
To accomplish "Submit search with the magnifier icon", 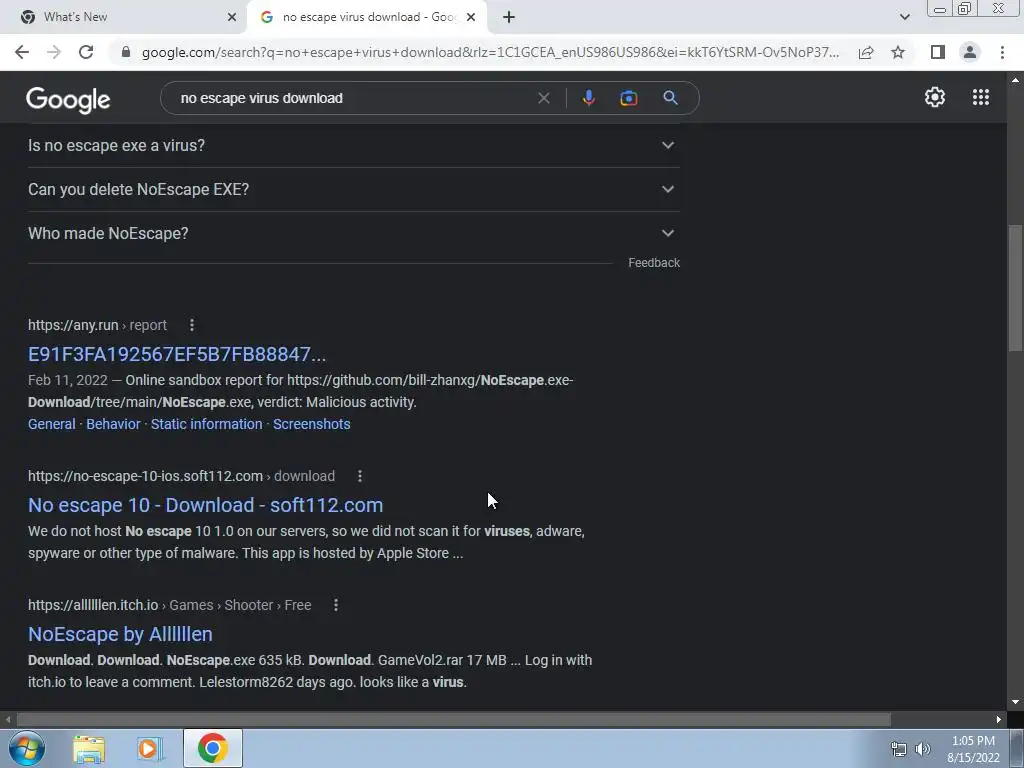I will tap(670, 98).
